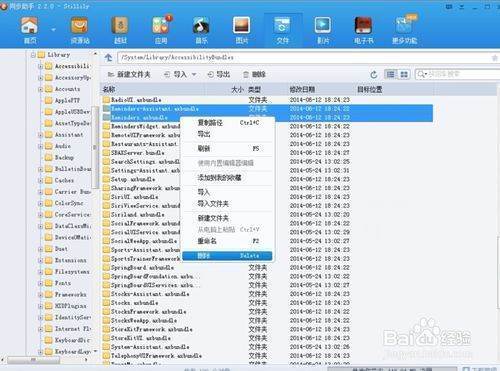Open the 音乐 music section

[201, 31]
